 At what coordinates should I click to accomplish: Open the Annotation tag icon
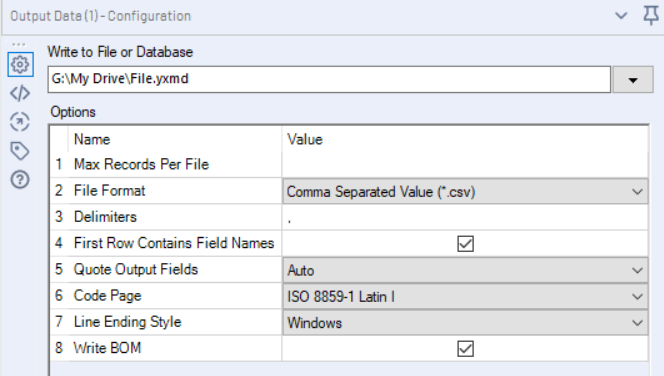(20, 151)
